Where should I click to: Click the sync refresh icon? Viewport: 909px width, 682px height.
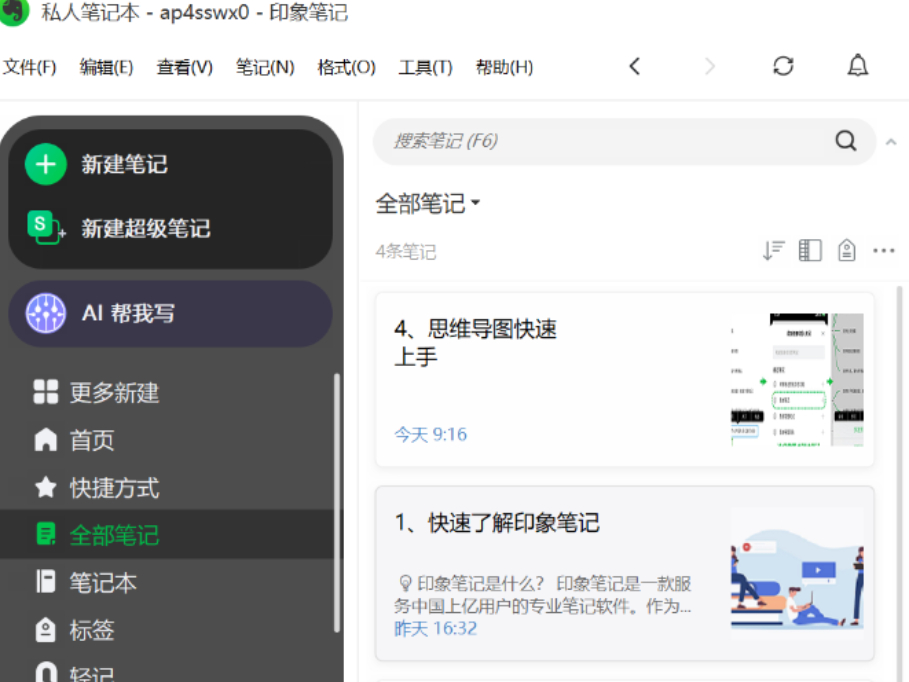coord(783,66)
